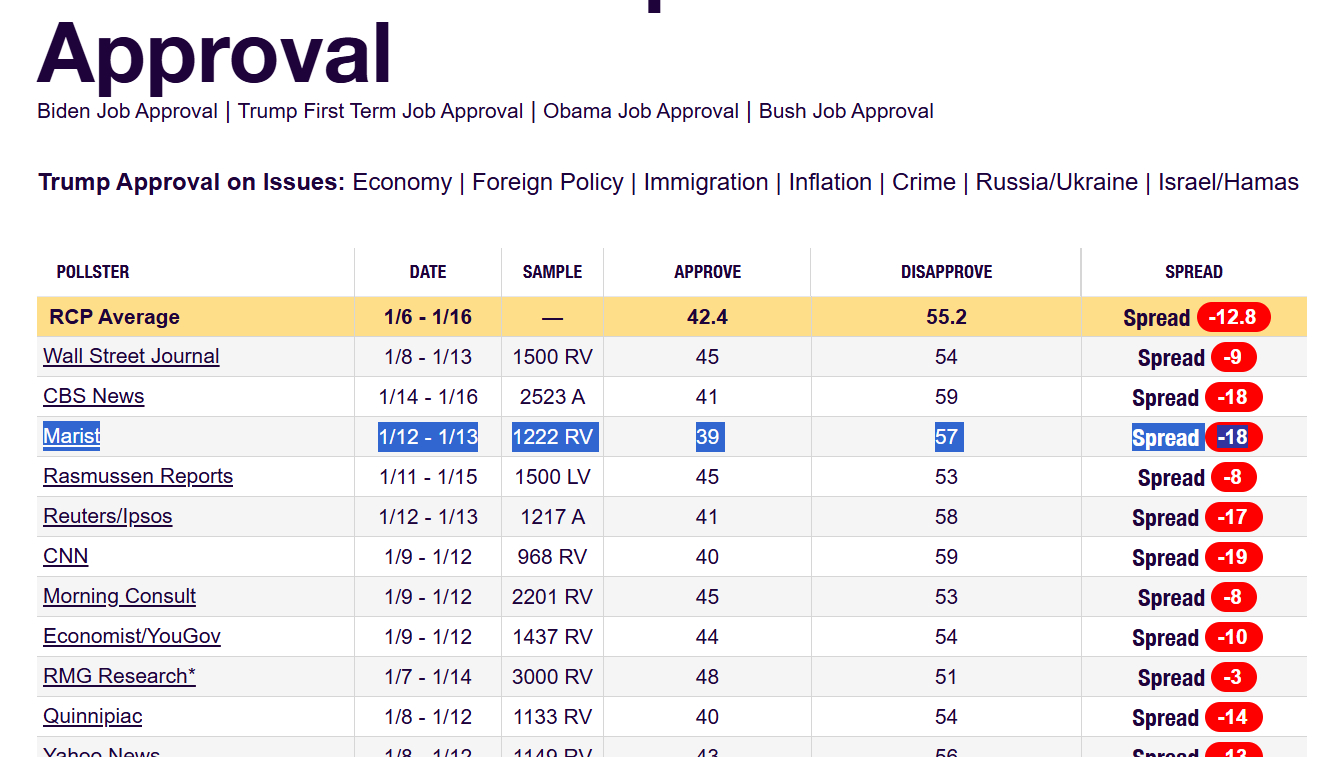Open the Bush Job Approval link
This screenshot has height=757, width=1327.
click(846, 111)
